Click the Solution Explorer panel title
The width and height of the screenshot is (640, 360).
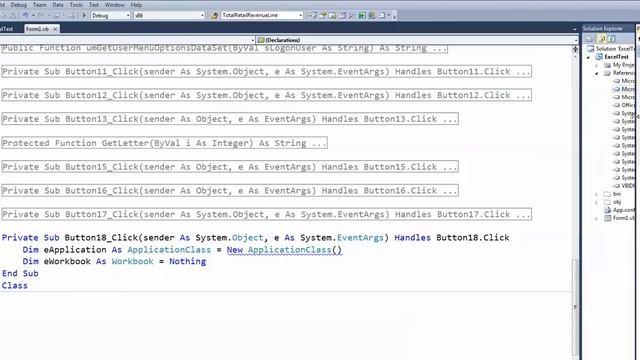602,29
